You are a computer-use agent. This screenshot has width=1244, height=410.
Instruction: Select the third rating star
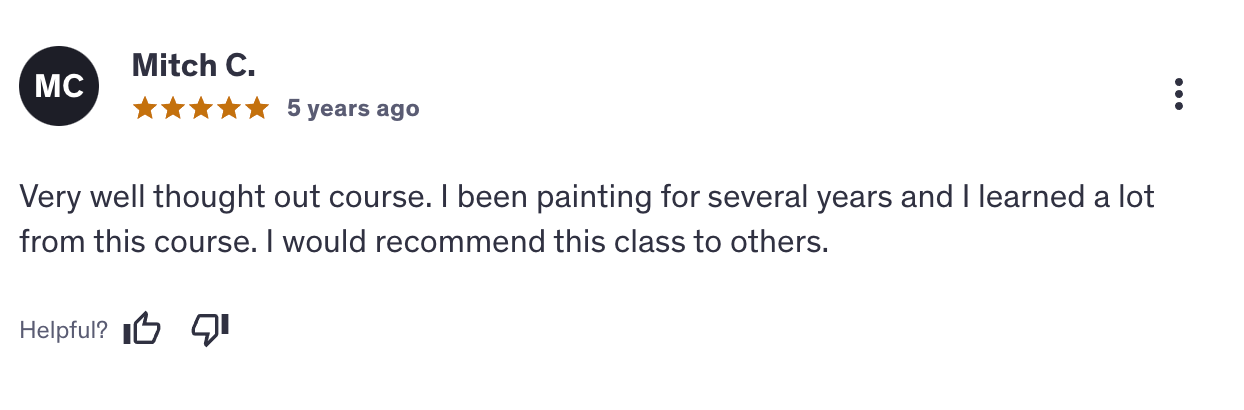[201, 108]
